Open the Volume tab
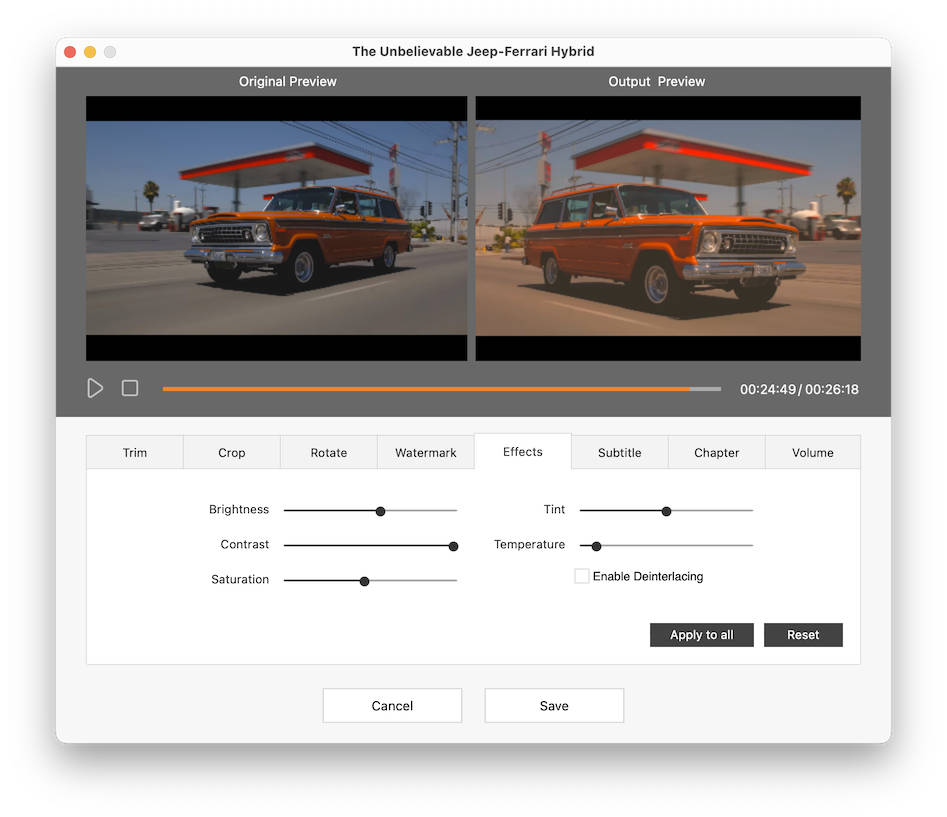This screenshot has height=817, width=947. click(813, 453)
